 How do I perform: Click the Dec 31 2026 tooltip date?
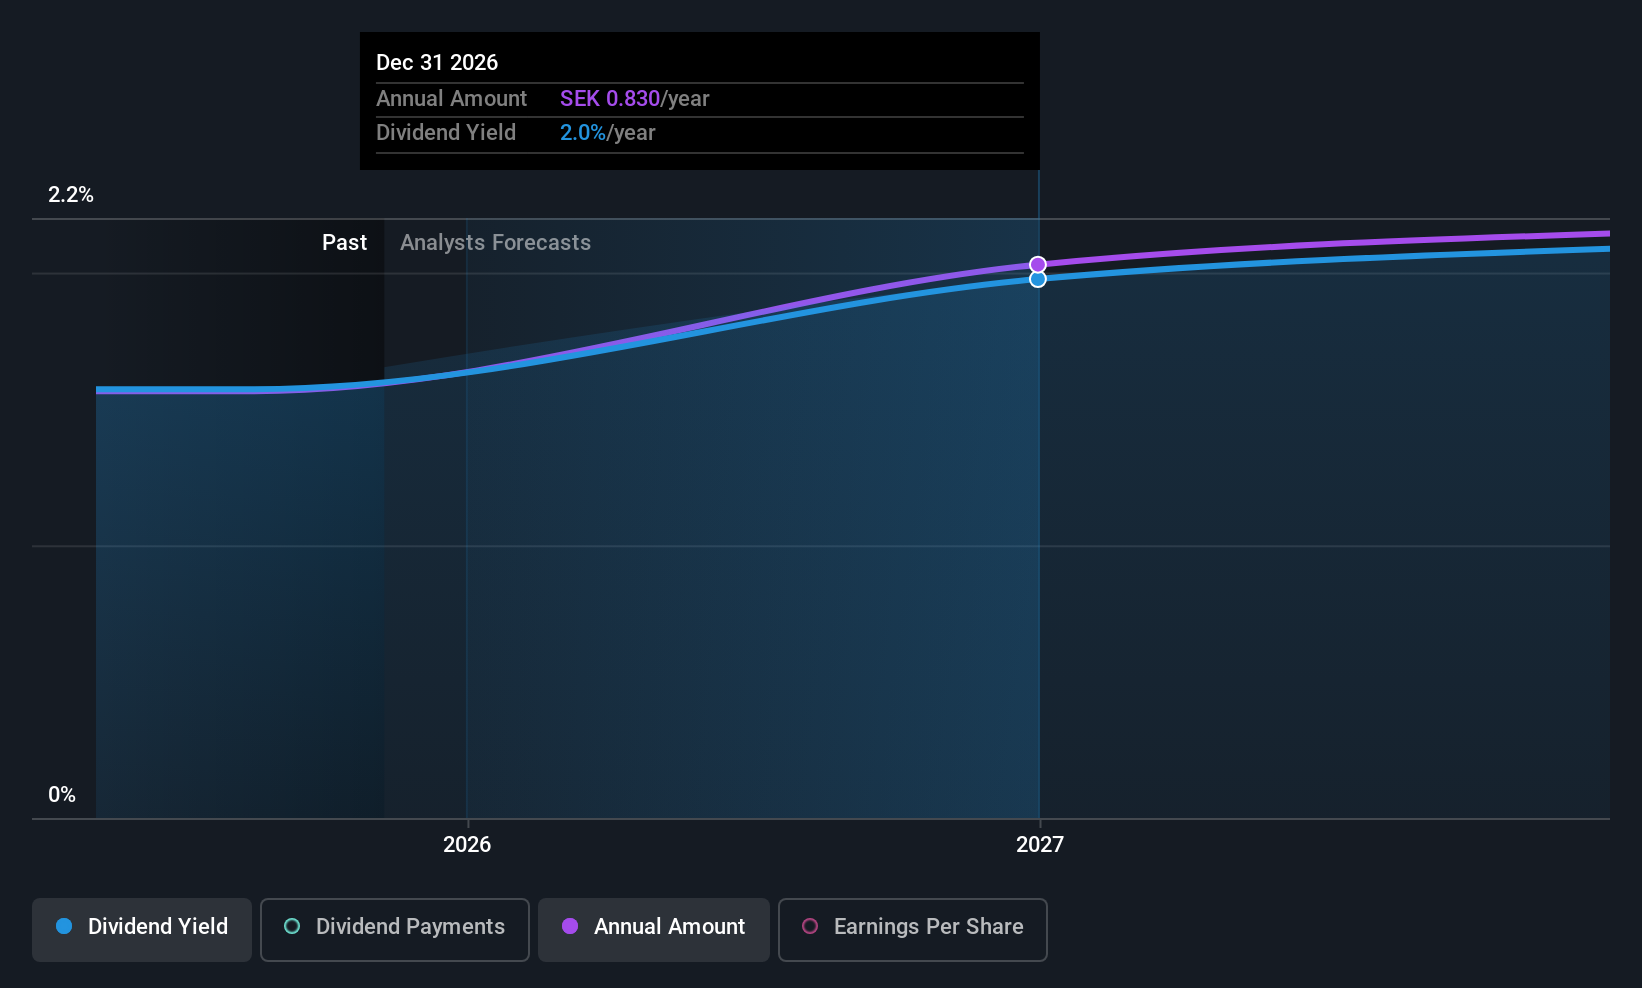pos(437,62)
